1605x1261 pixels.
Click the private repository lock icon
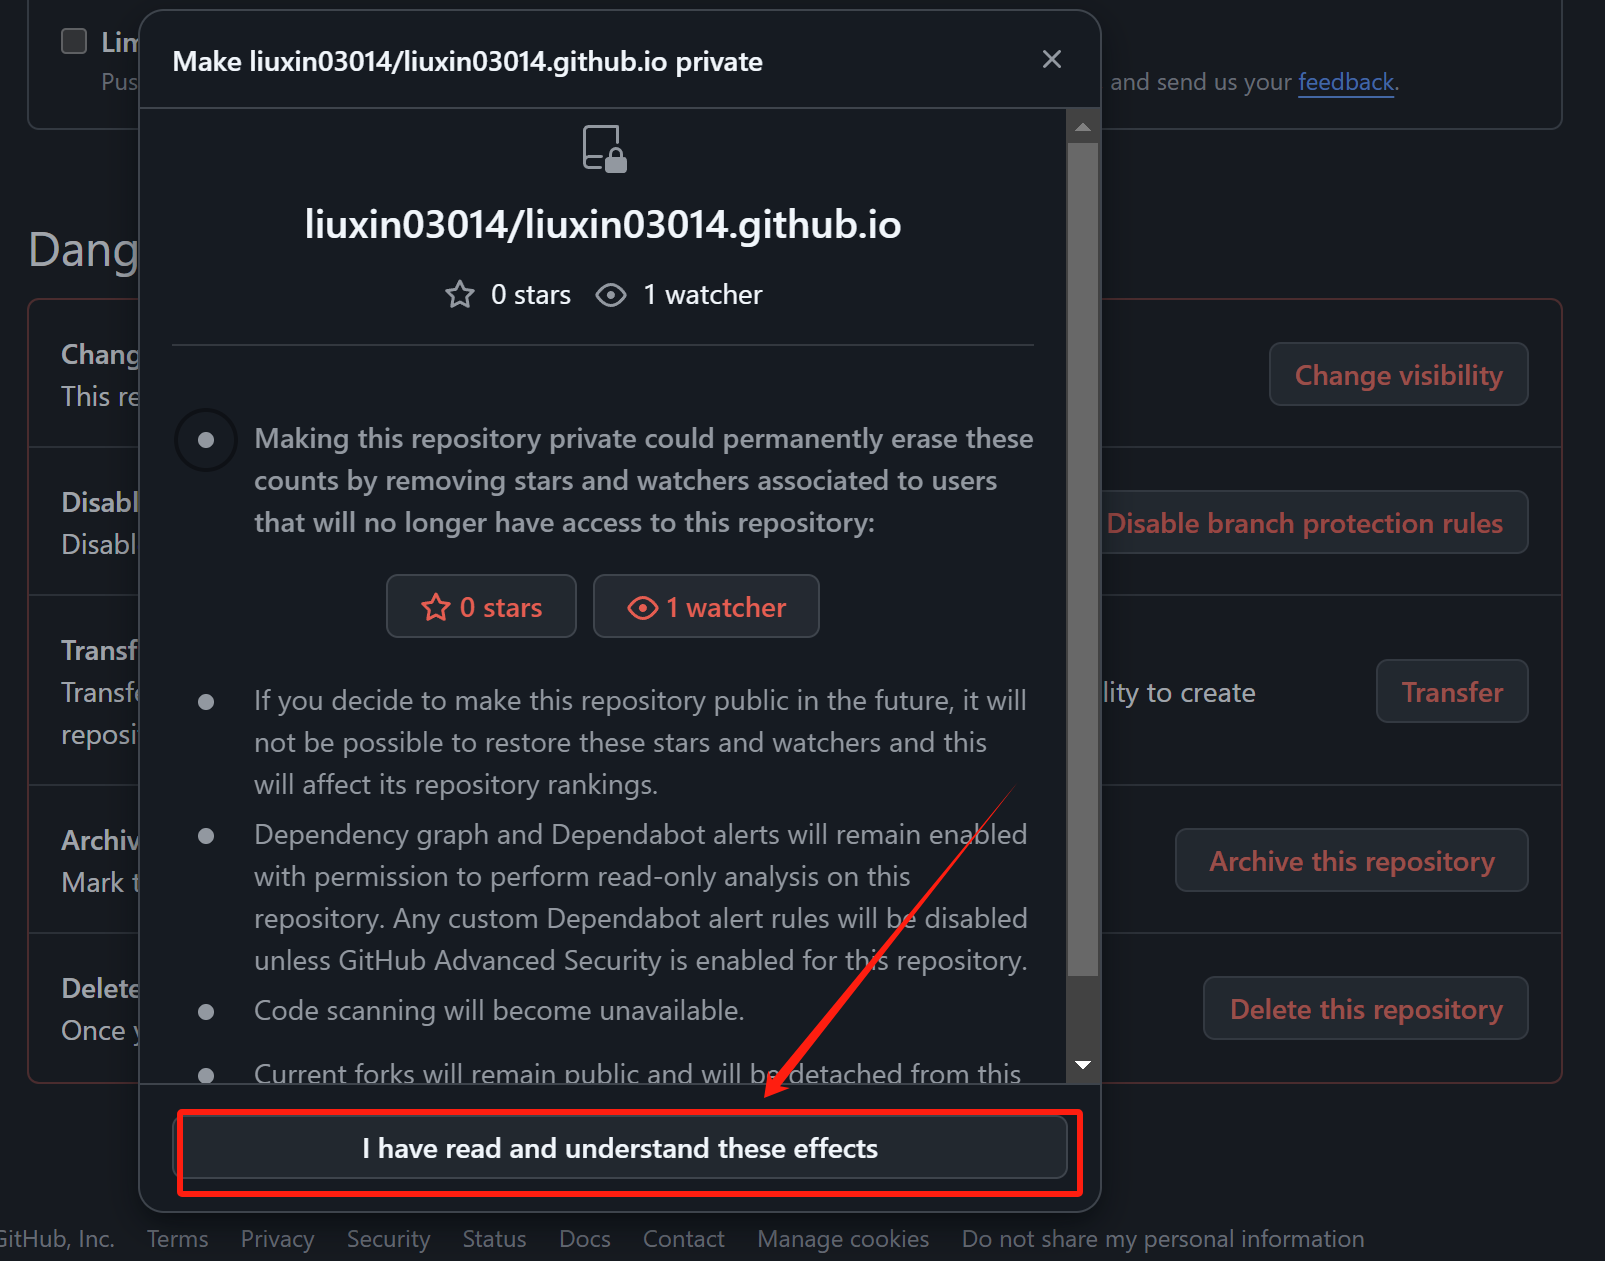[605, 149]
